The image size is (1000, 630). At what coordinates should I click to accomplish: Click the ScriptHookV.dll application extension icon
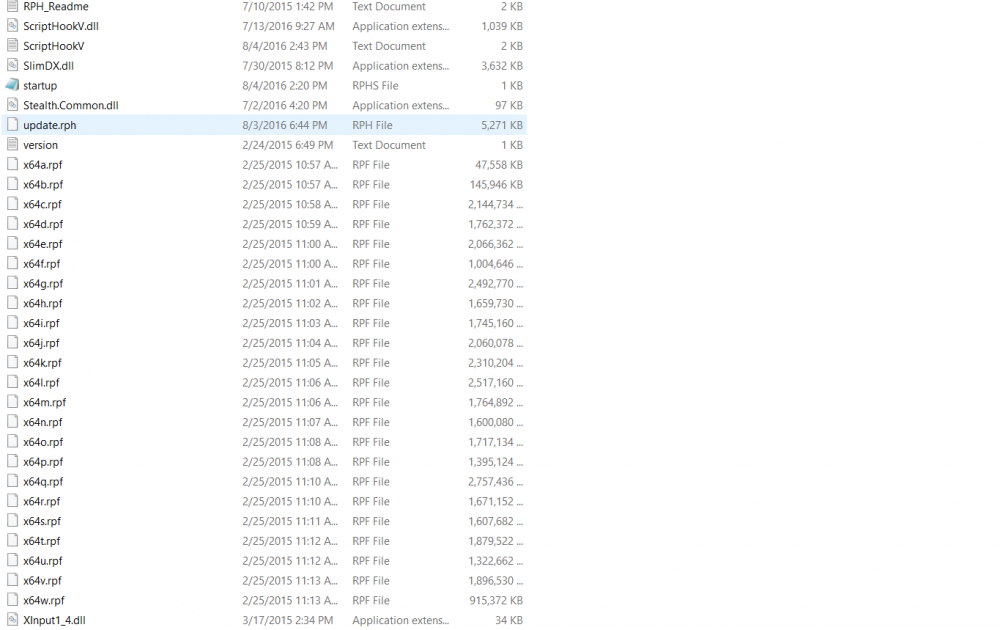coord(12,26)
